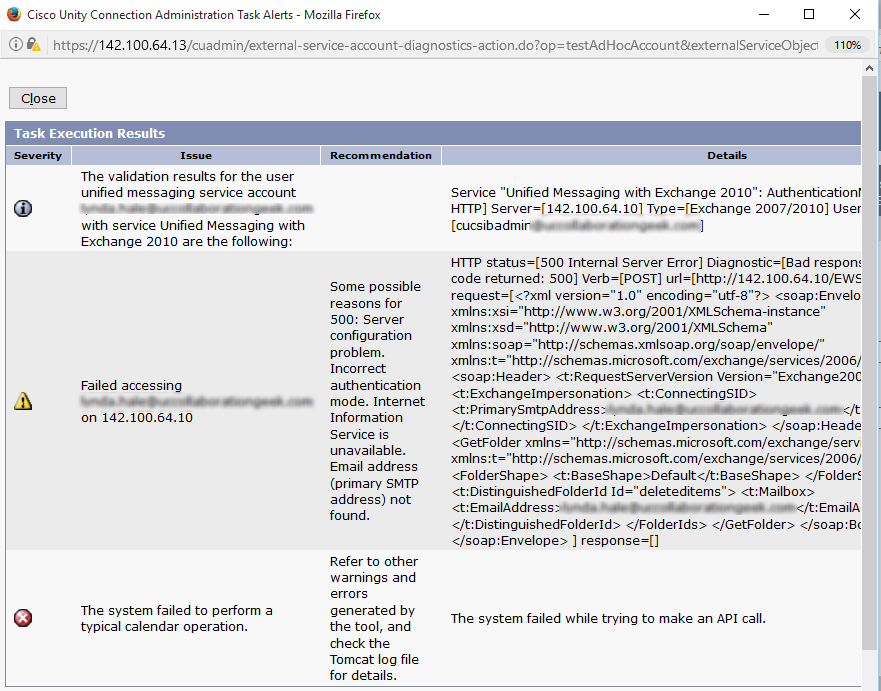Click the 'validation results for the user' issue
Screen dimensions: 881x691
click(x=196, y=208)
